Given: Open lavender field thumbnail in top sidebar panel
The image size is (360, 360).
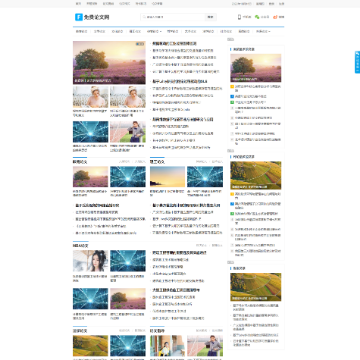Looking at the screenshot, I should click(256, 68).
